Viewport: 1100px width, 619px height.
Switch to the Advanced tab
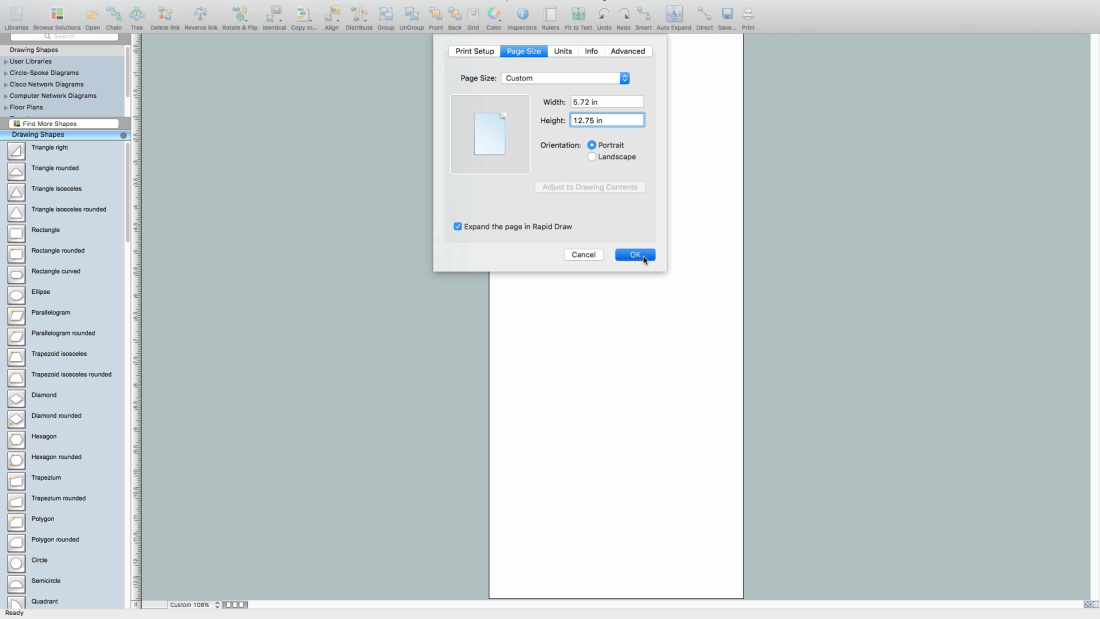click(x=628, y=51)
